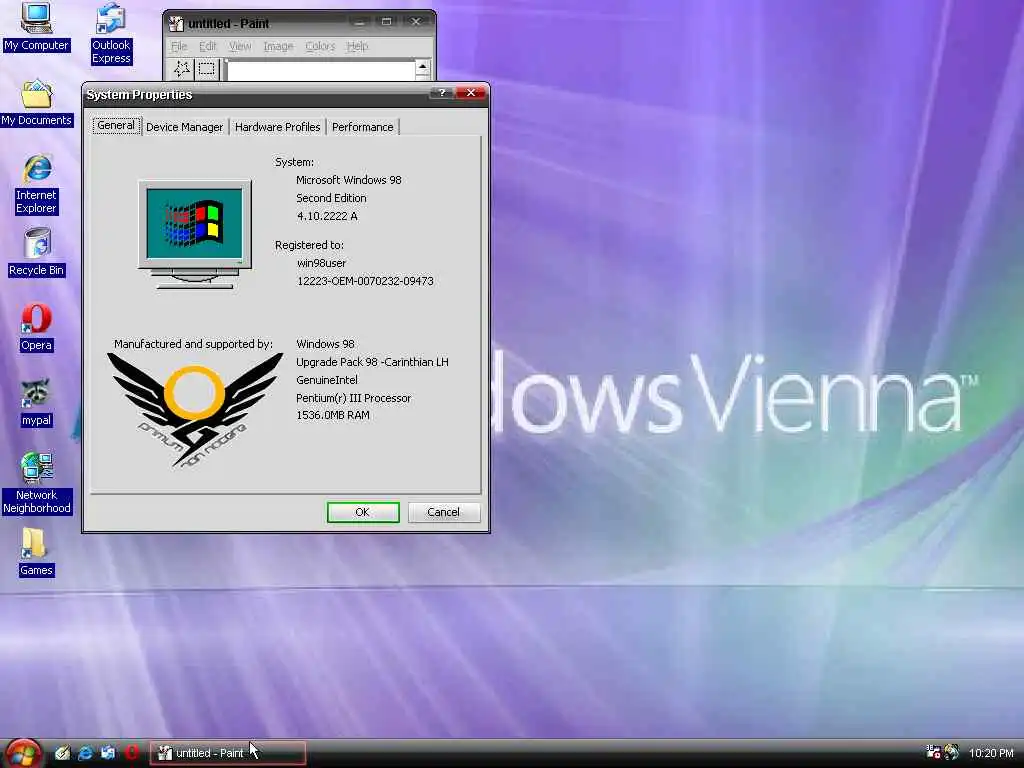Open the File menu in Paint
This screenshot has height=768, width=1024.
point(179,46)
